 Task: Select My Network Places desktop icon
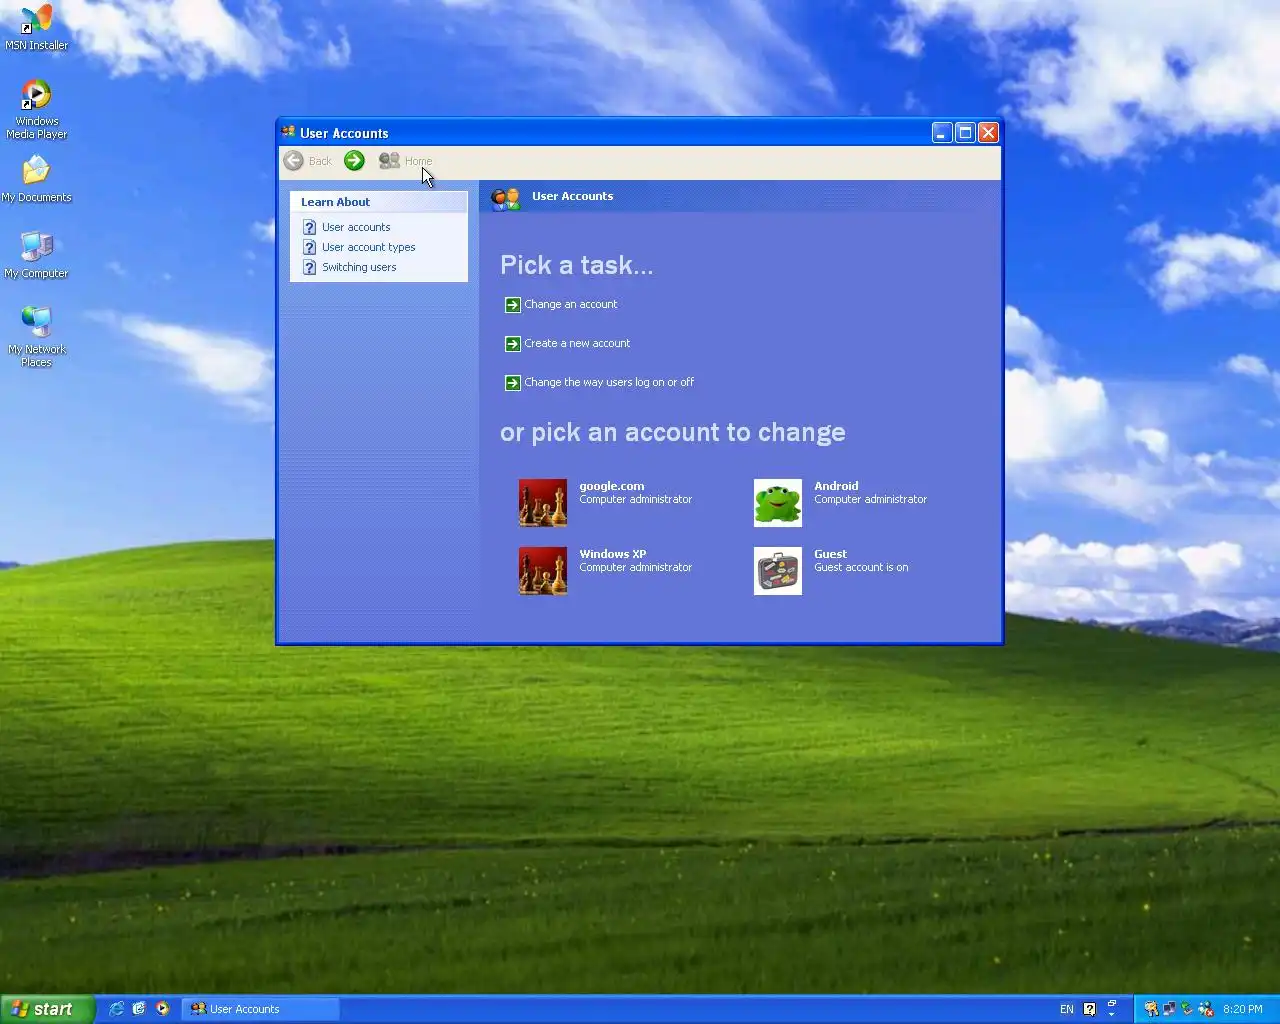37,337
